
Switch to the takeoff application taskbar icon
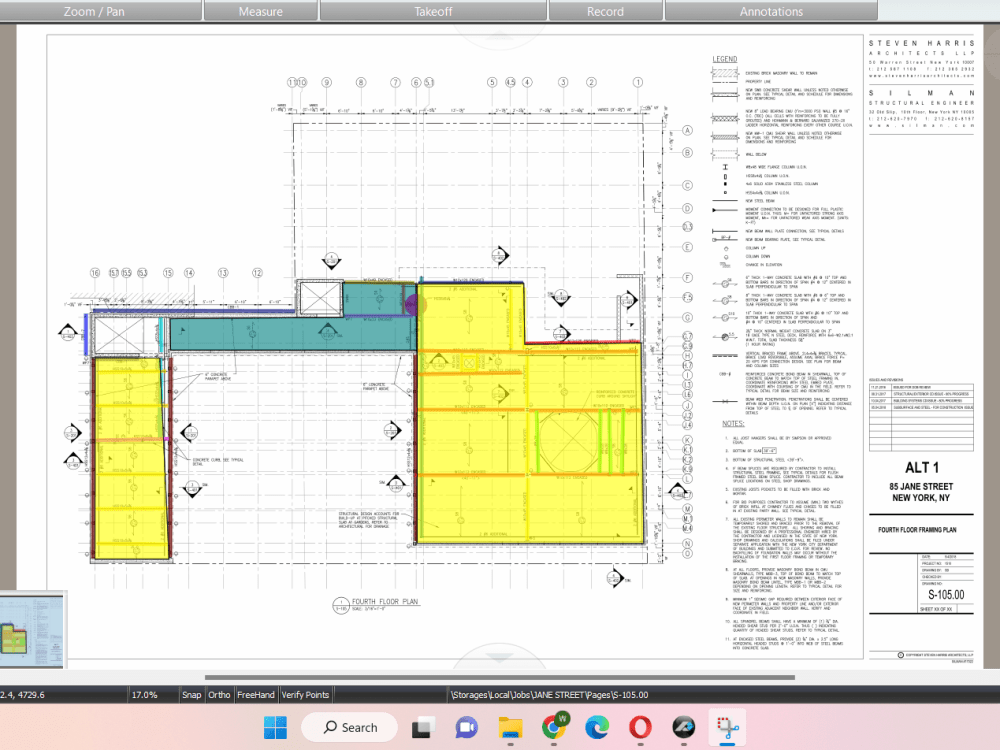pos(684,727)
